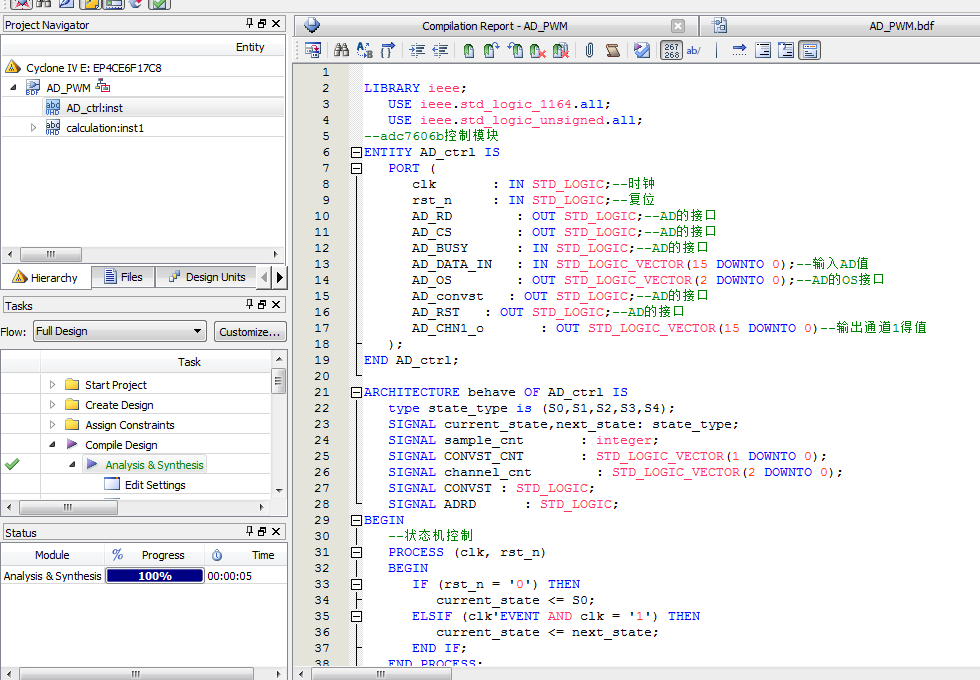Image resolution: width=980 pixels, height=680 pixels.
Task: Click the Analysis & Synthesis 100% progress bar
Action: (x=155, y=576)
